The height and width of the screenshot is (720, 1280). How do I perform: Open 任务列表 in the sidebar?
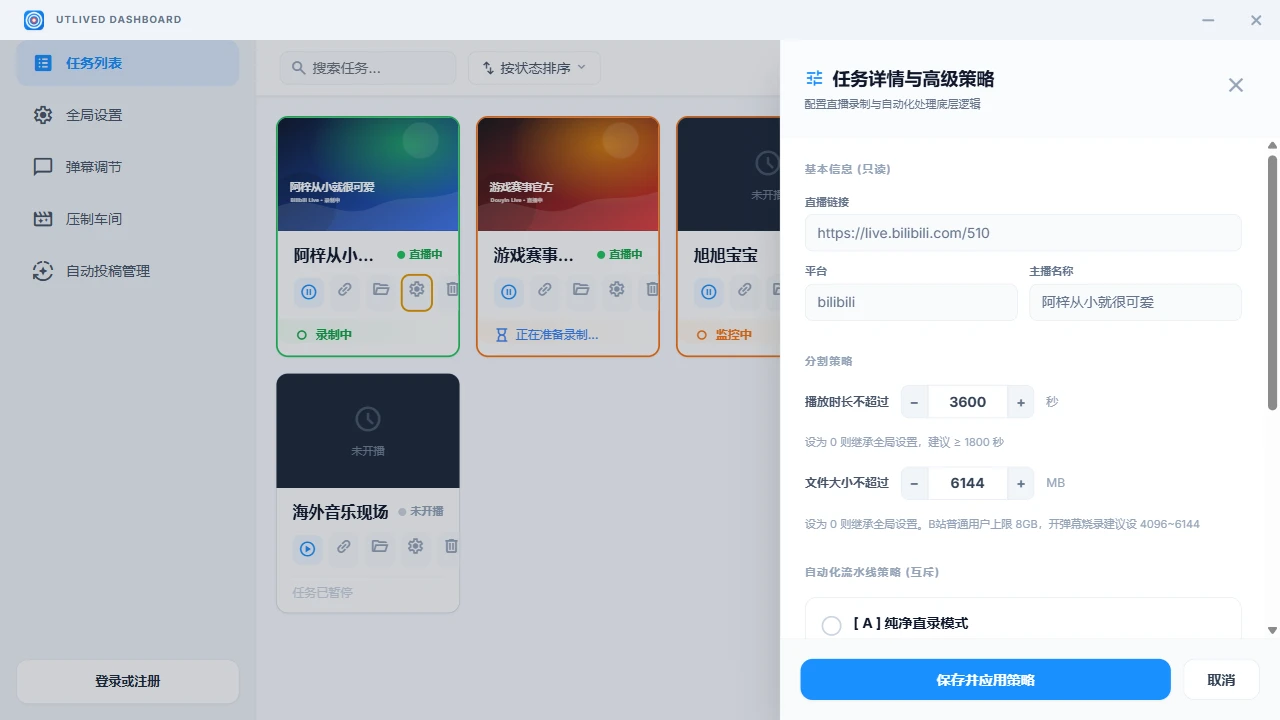(x=128, y=63)
